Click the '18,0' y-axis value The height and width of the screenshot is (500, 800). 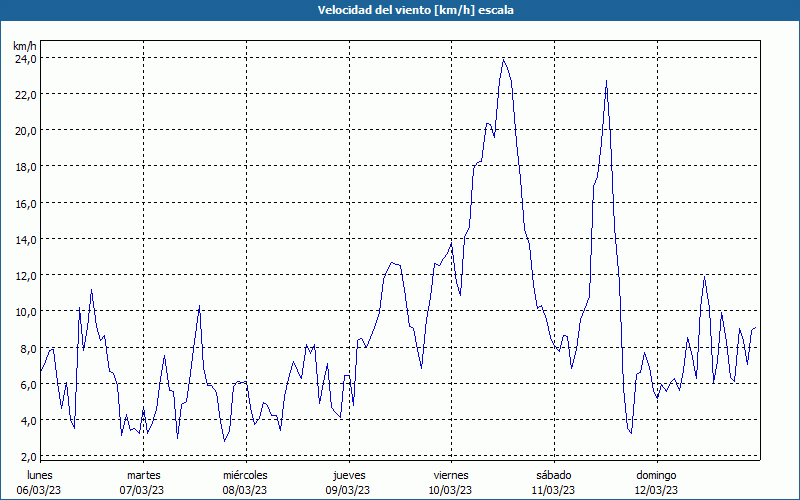coord(26,167)
